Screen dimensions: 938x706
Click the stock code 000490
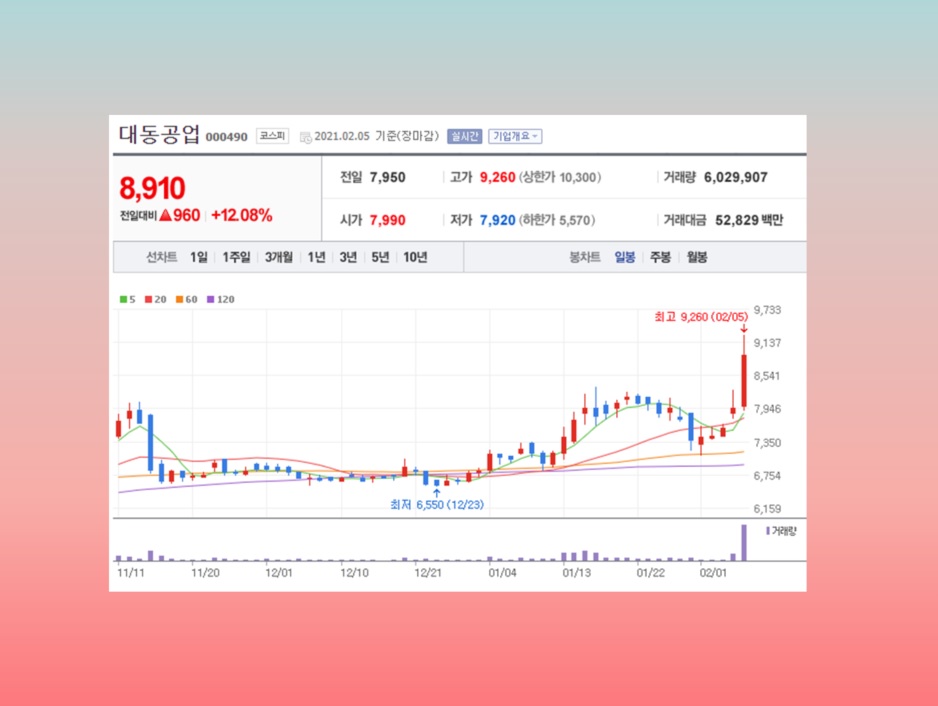coord(227,137)
